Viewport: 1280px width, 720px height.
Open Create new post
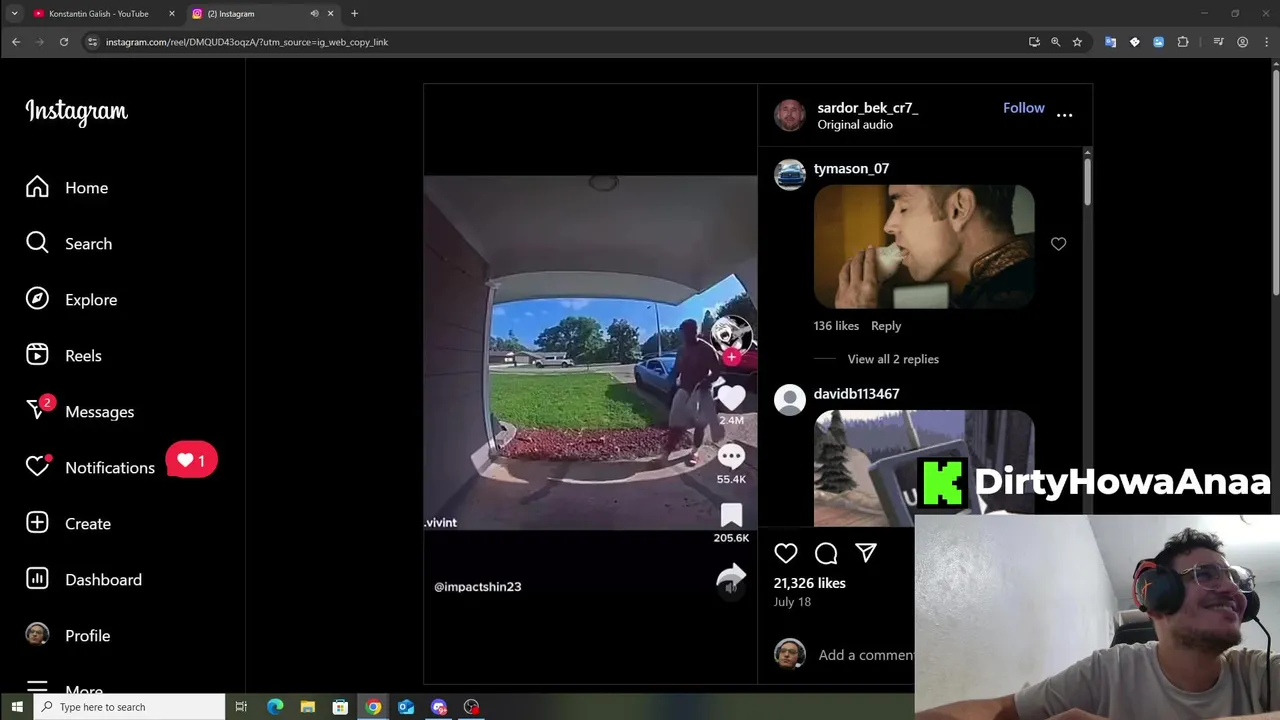68,524
